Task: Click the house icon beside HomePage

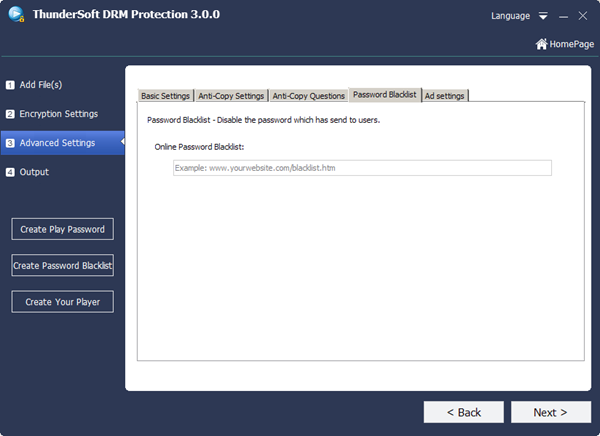Action: click(x=541, y=44)
